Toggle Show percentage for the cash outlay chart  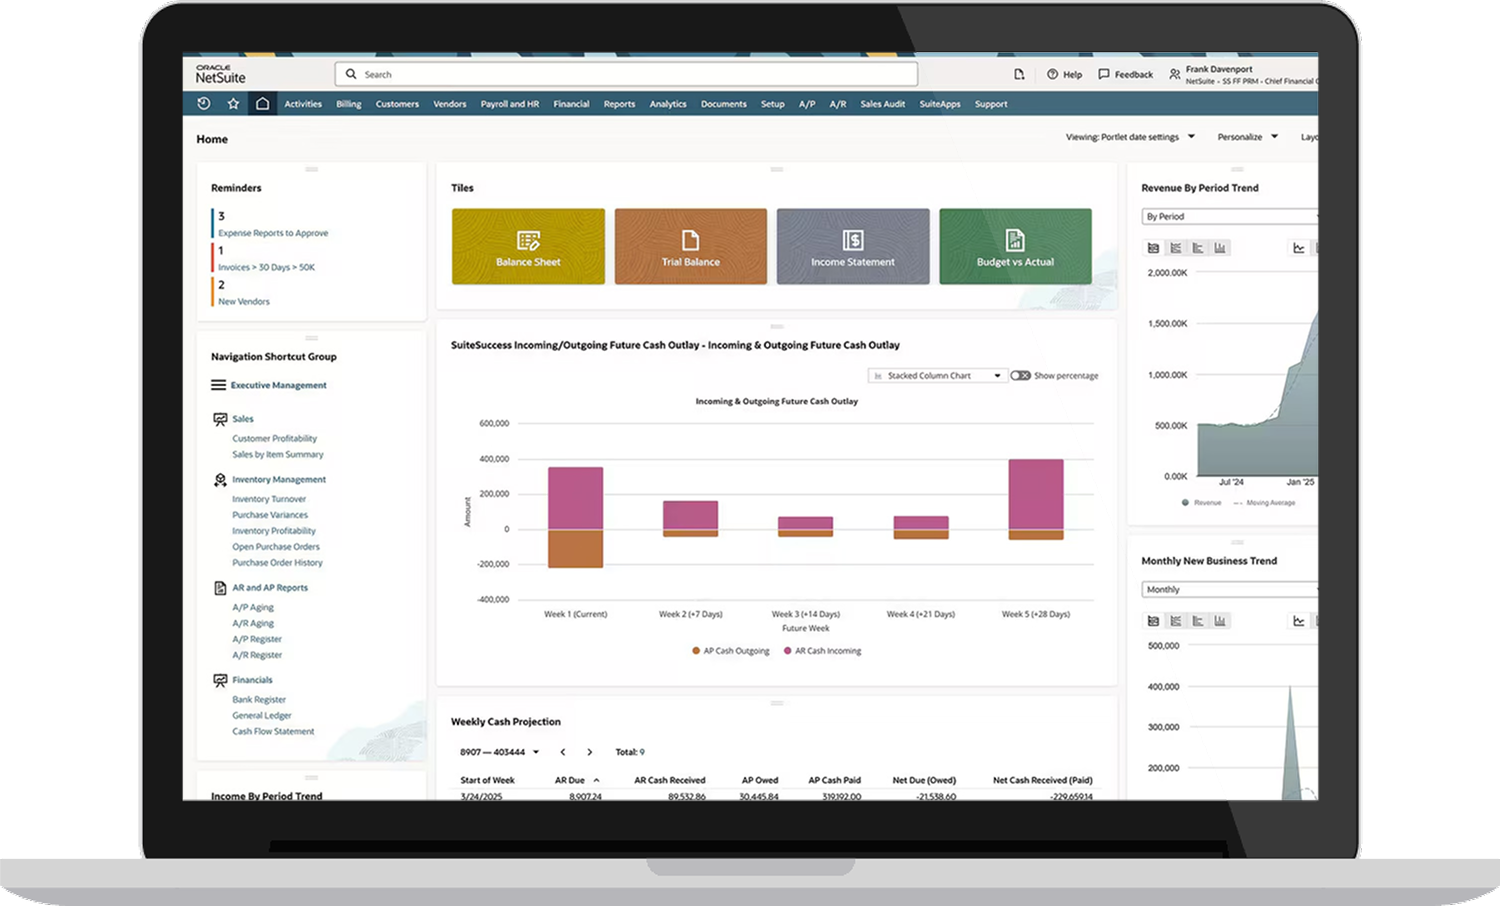click(1020, 375)
